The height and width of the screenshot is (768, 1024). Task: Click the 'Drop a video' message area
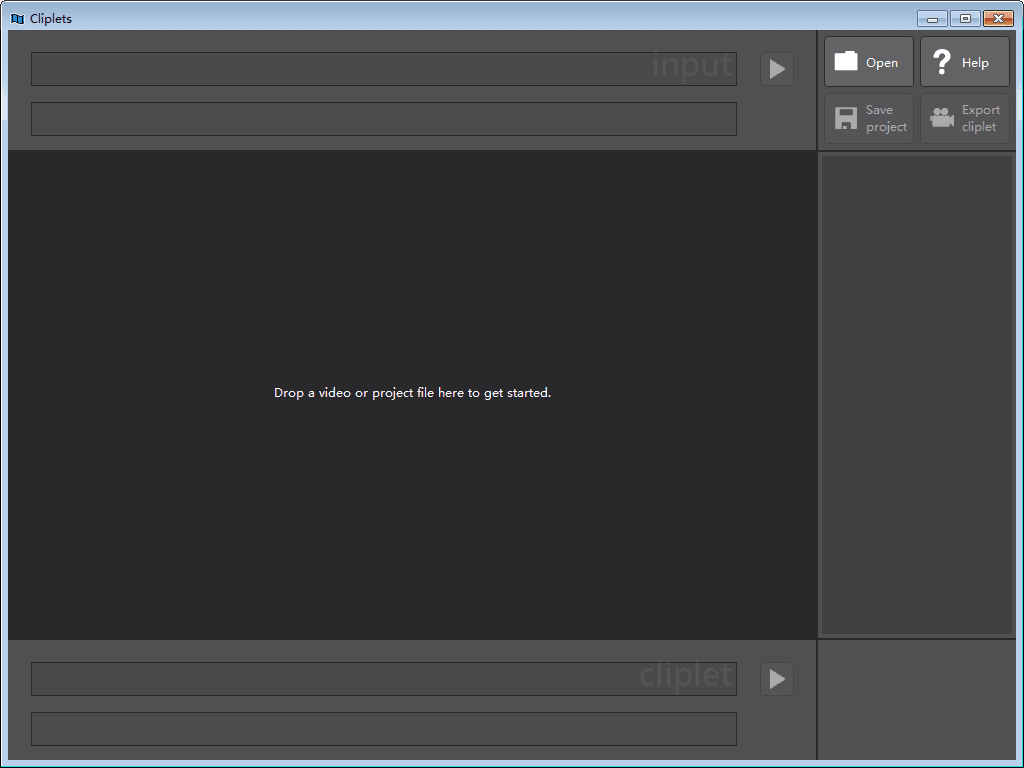[412, 393]
